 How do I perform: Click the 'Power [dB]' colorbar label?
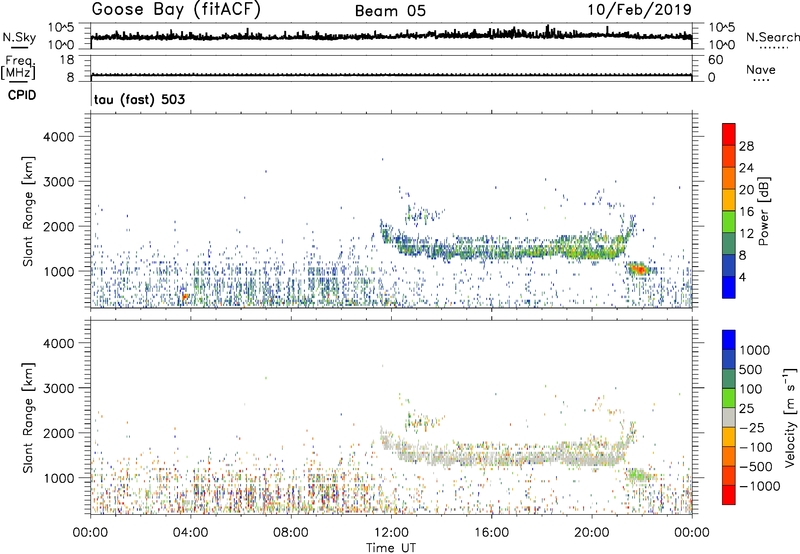763,211
